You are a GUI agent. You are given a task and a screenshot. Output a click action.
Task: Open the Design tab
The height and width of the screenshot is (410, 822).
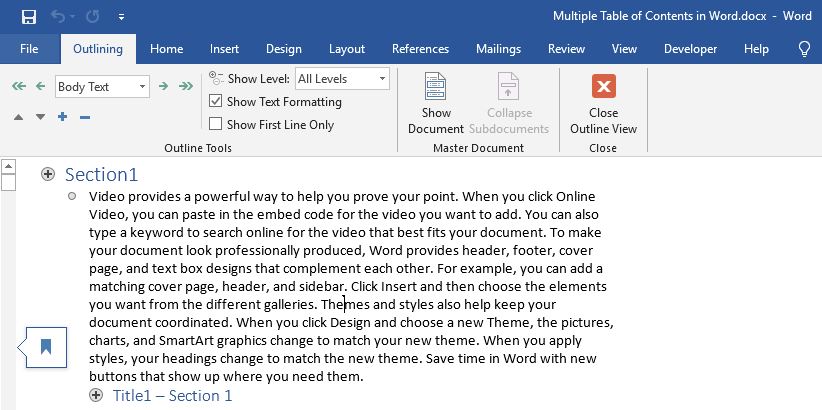tap(284, 49)
